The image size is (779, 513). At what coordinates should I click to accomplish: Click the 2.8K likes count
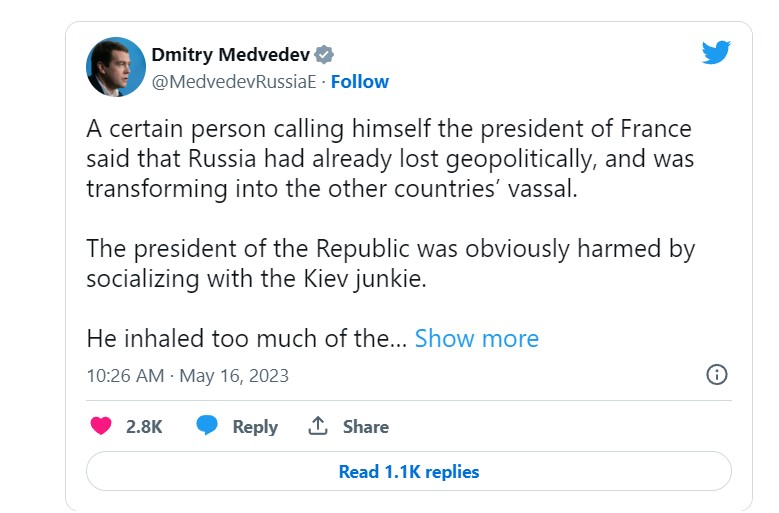tap(144, 426)
